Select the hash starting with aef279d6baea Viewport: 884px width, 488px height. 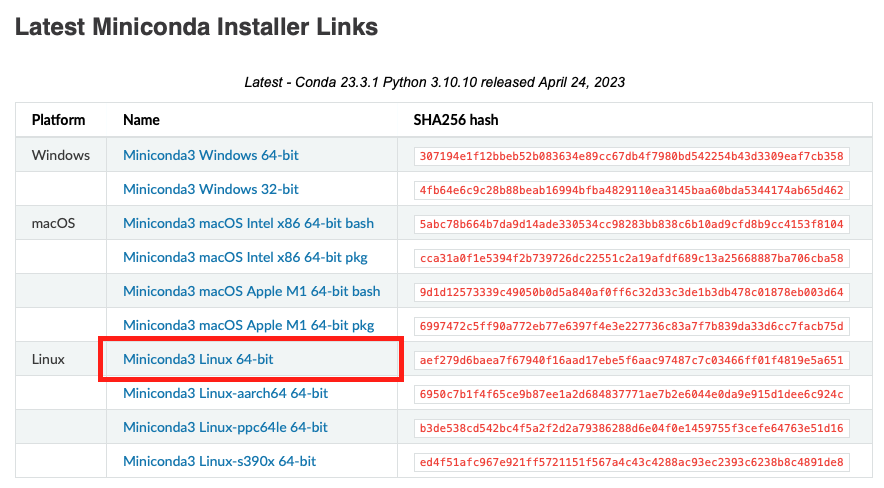pyautogui.click(x=631, y=360)
